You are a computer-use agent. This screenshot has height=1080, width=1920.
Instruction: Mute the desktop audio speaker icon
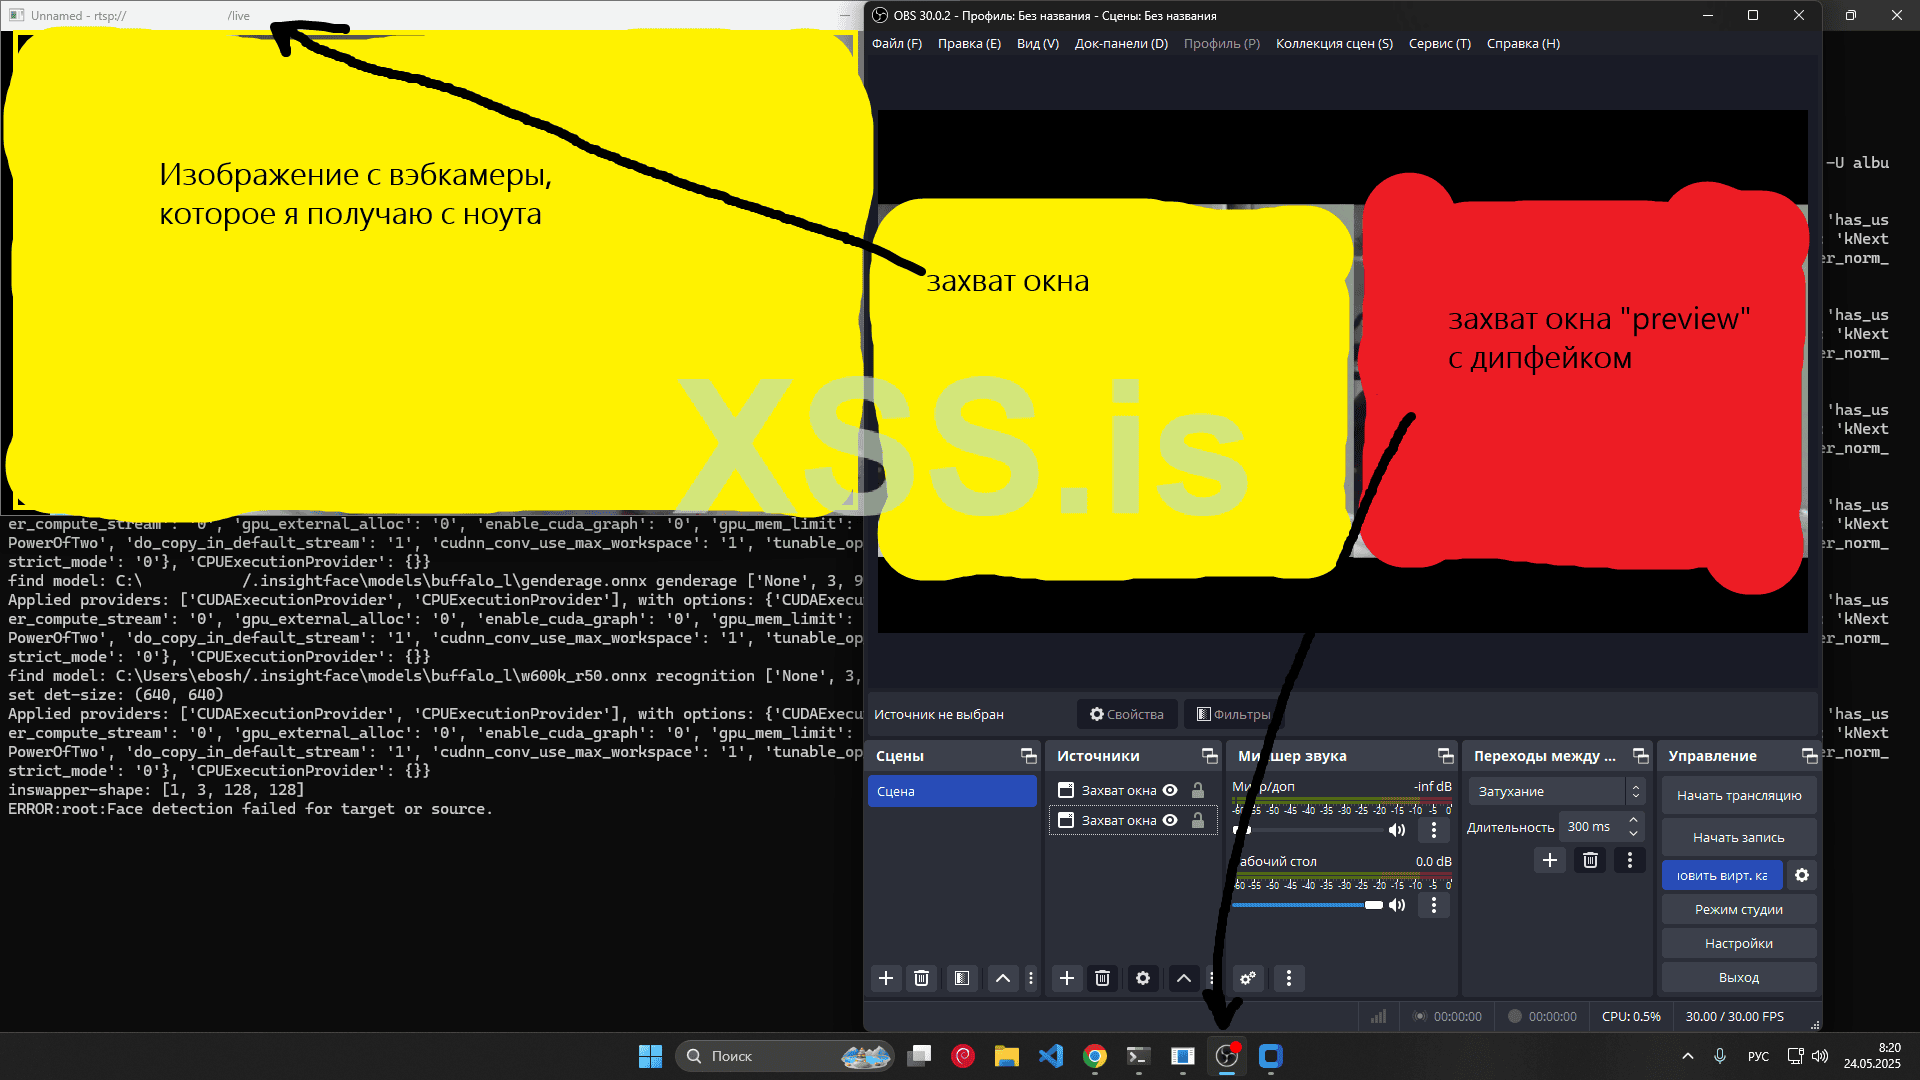[1397, 905]
